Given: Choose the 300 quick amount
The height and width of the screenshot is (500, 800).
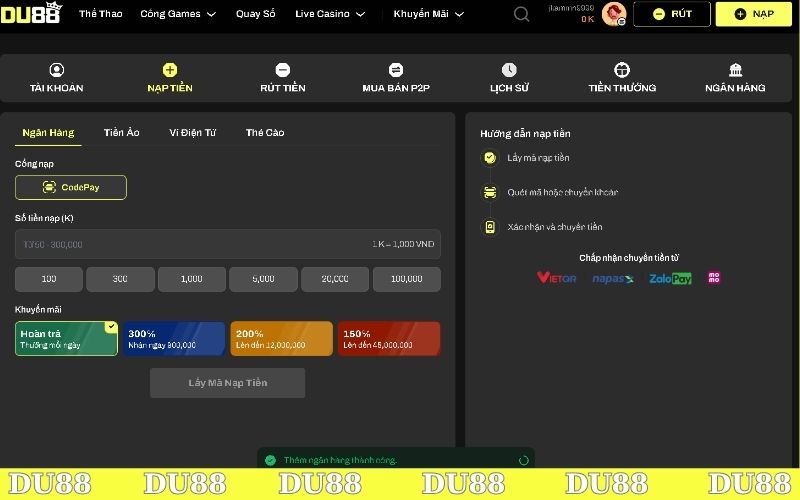Looking at the screenshot, I should 120,279.
